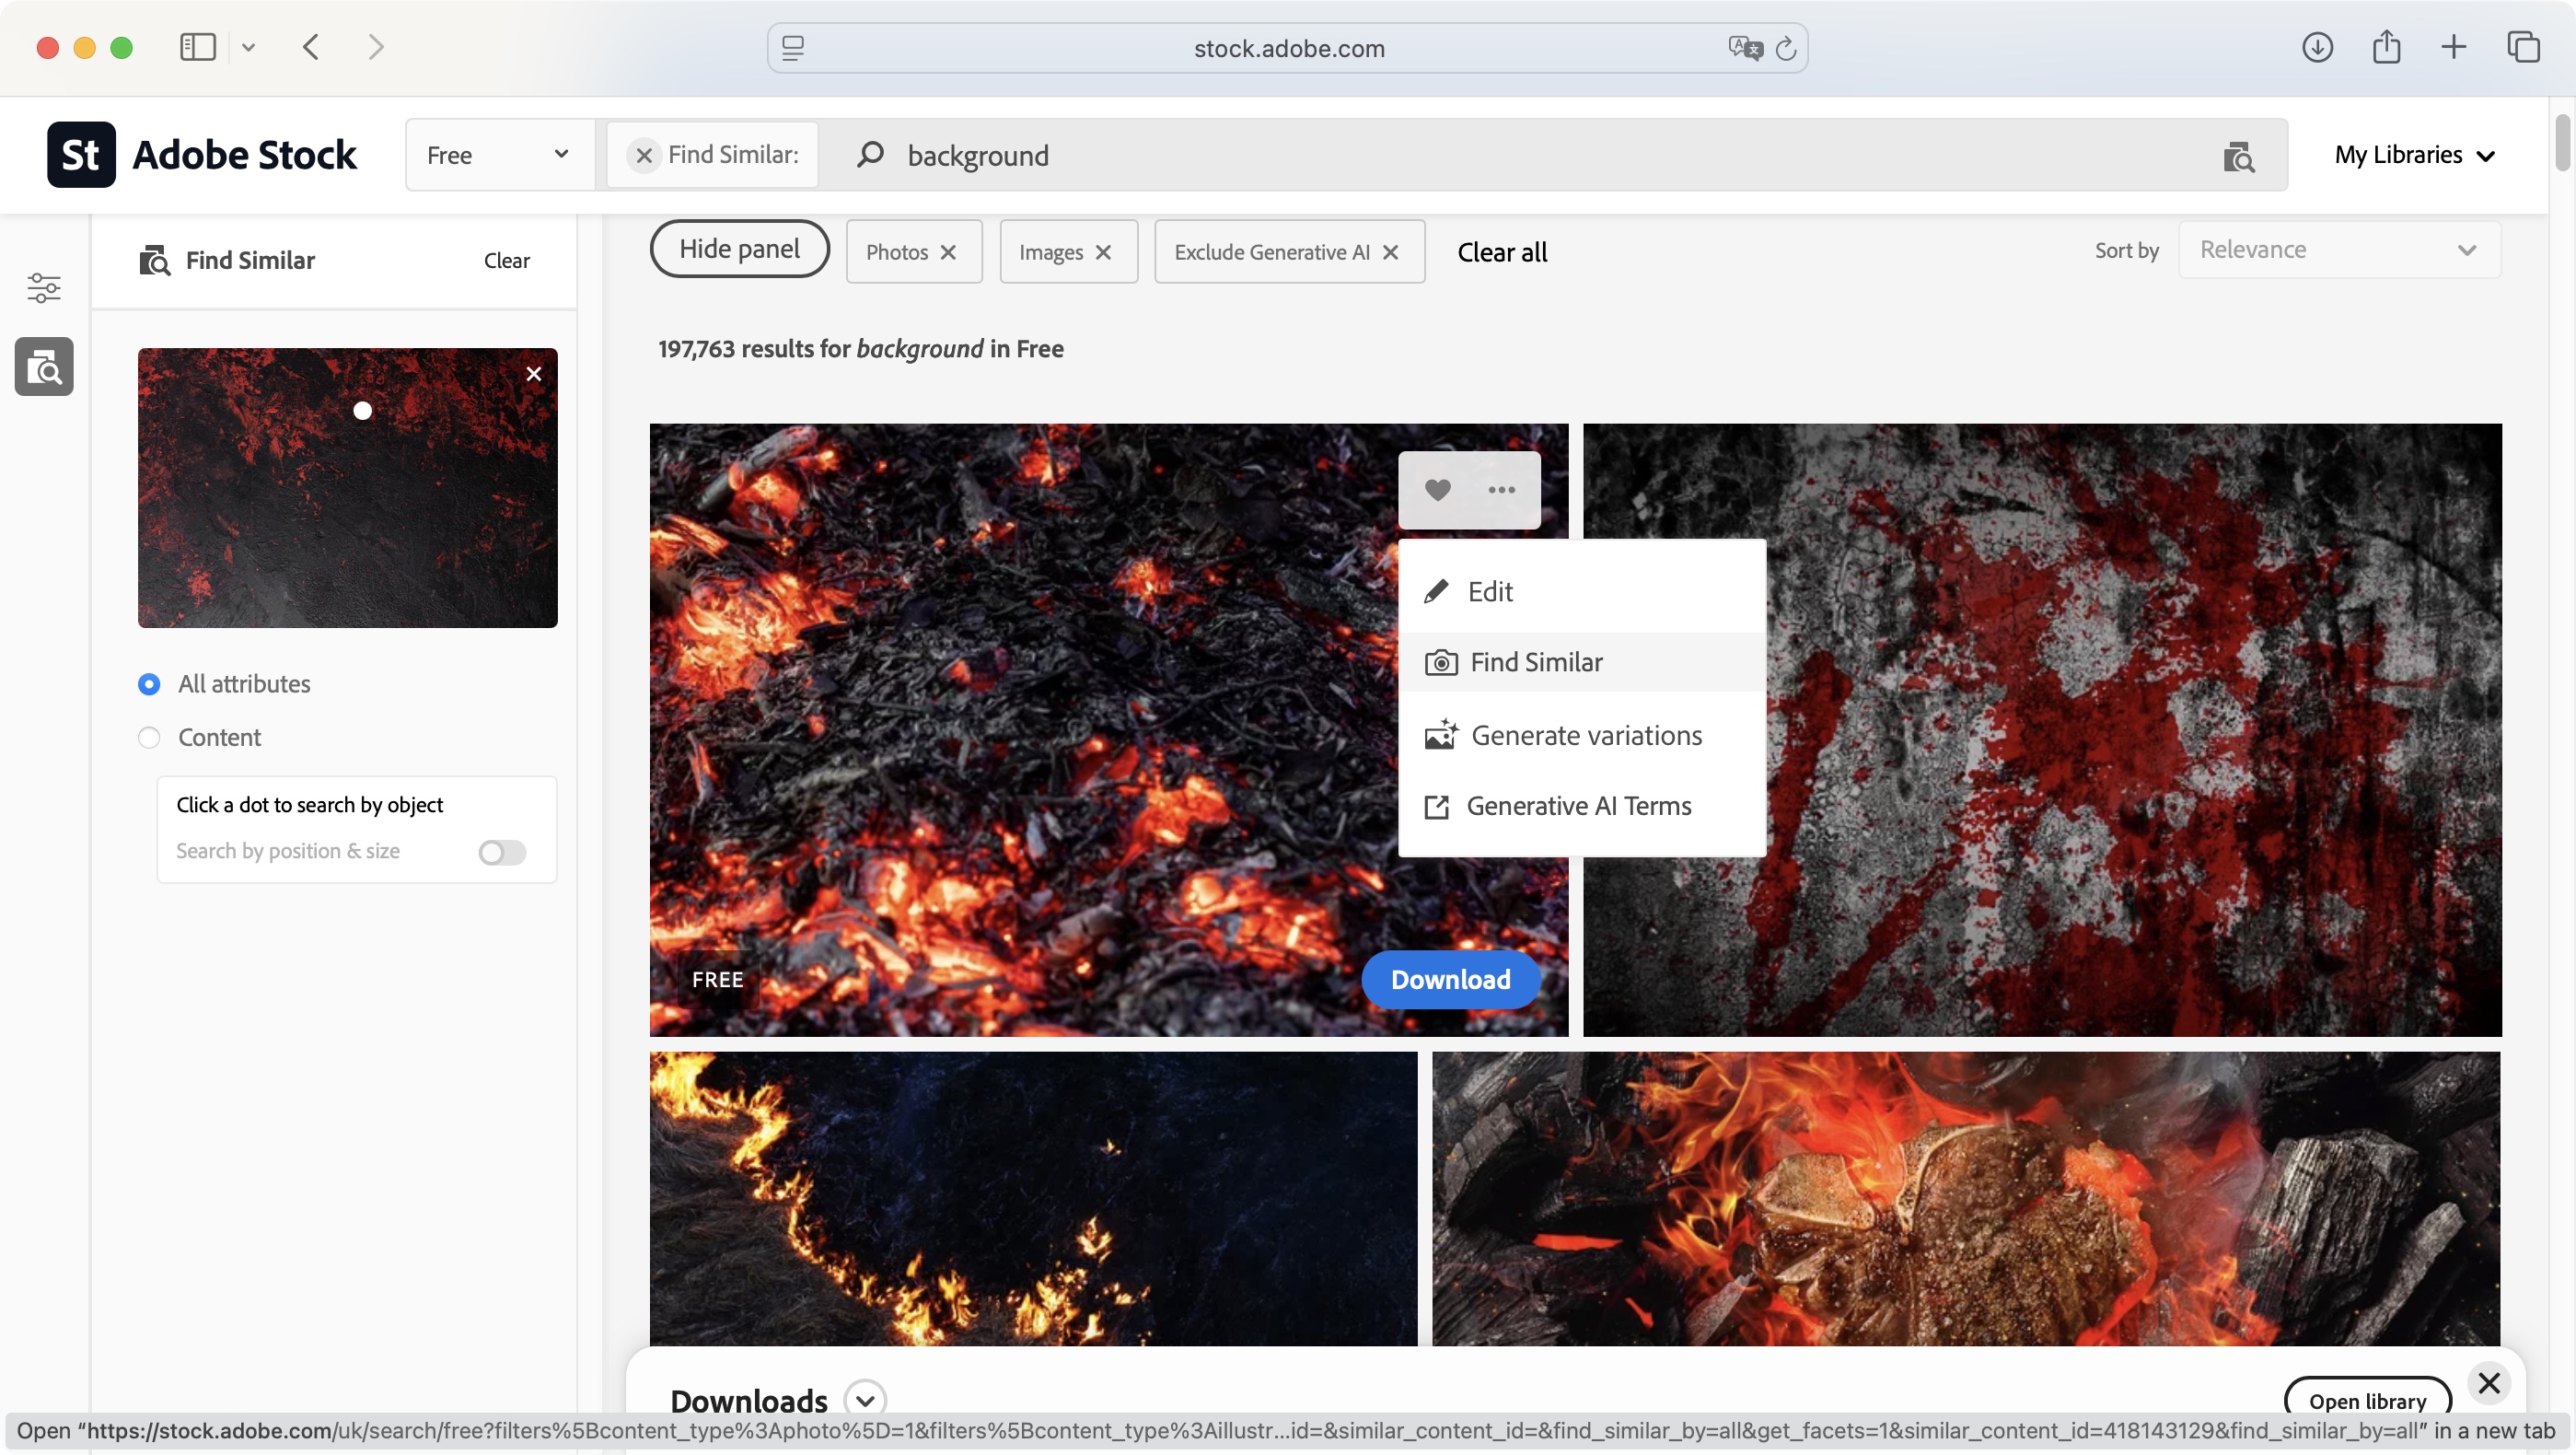Viewport: 2576px width, 1455px height.
Task: Close the reference image with its X
Action: pyautogui.click(x=534, y=374)
